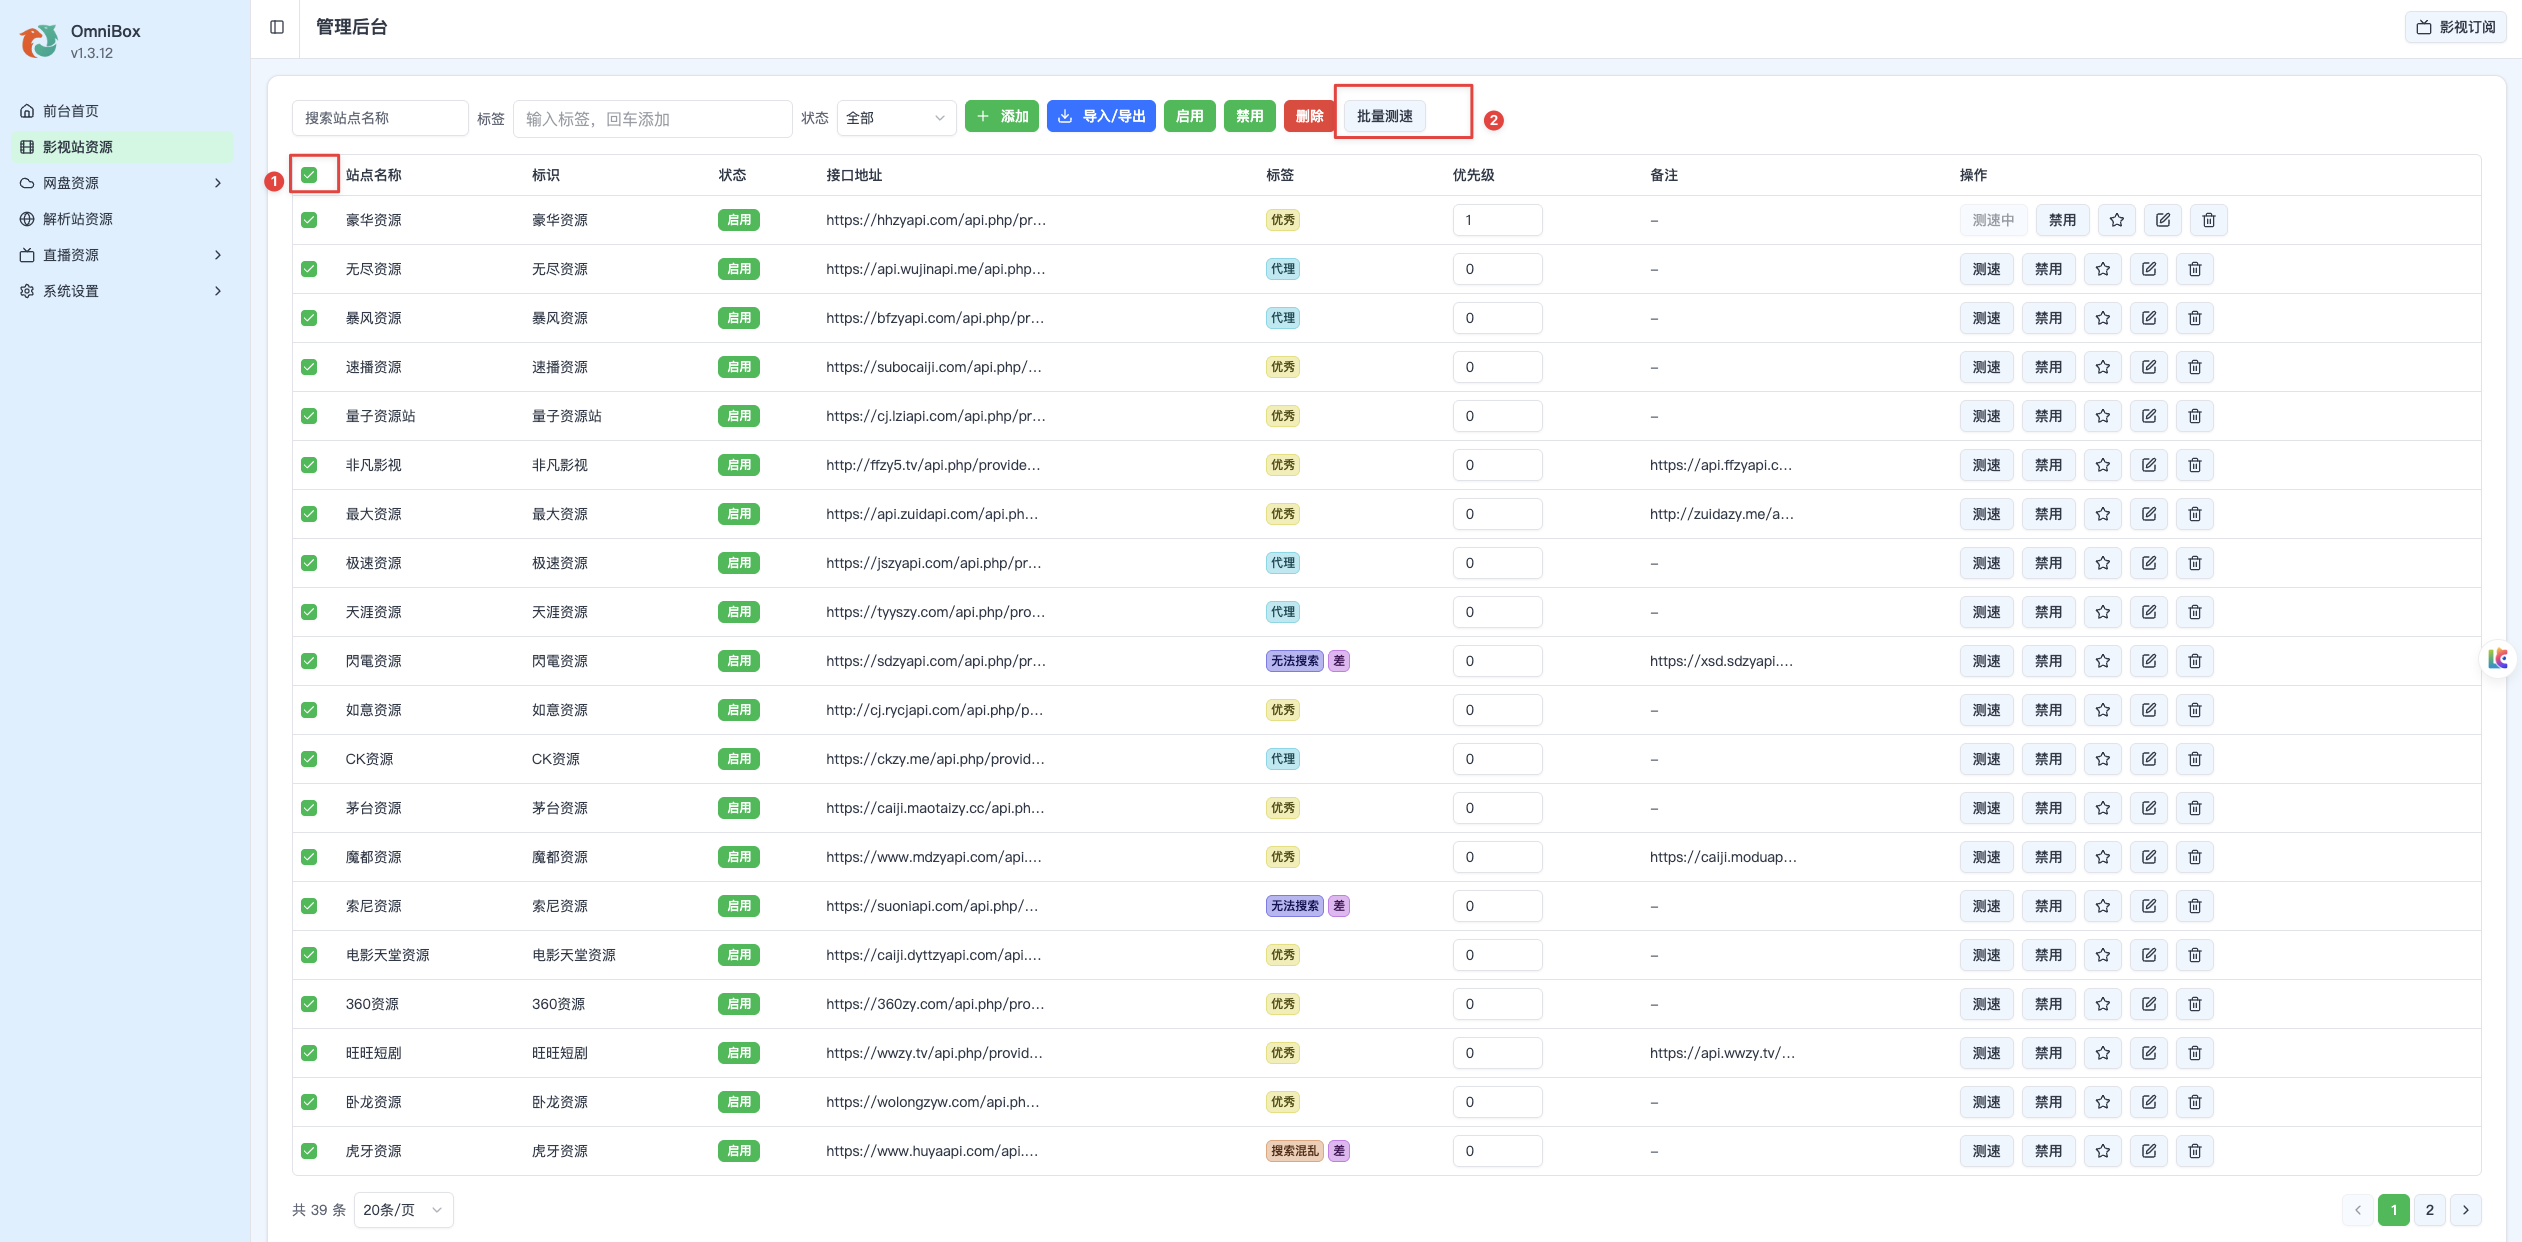Click the floating assistant icon at right edge
The height and width of the screenshot is (1242, 2522).
coord(2499,658)
